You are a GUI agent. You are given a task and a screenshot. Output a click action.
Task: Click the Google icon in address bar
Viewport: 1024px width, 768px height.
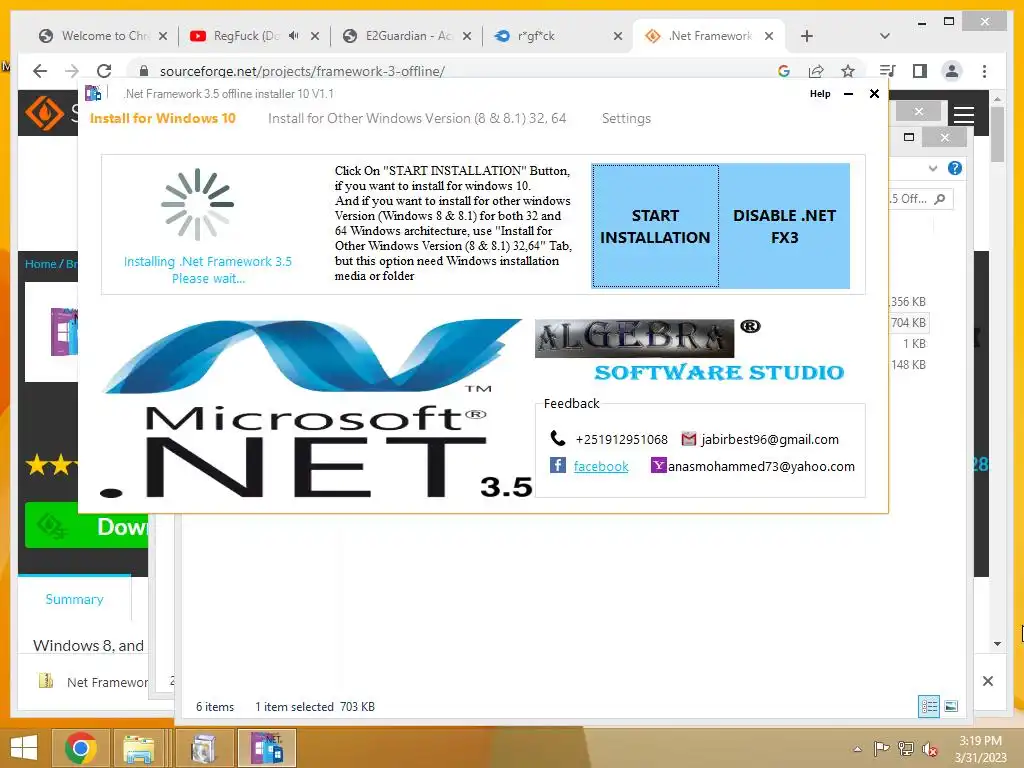click(784, 71)
